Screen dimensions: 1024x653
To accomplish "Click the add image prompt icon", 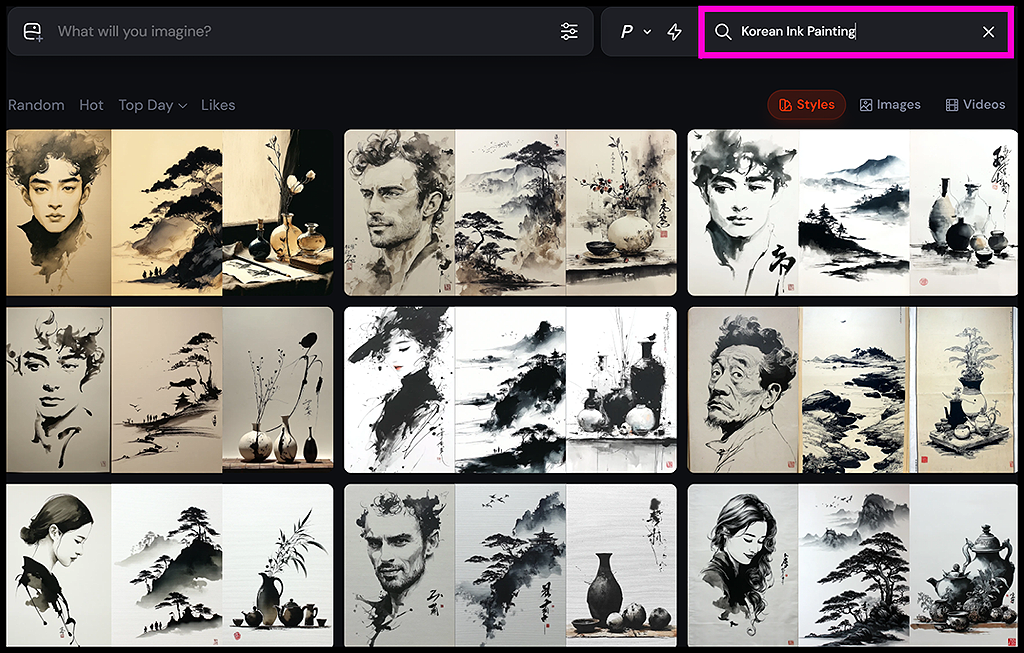I will [30, 31].
